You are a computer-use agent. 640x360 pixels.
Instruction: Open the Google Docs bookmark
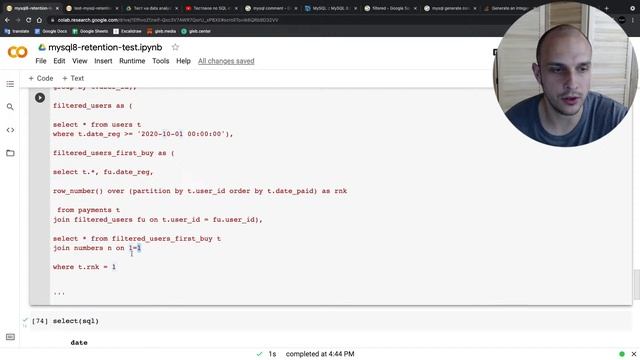point(51,31)
